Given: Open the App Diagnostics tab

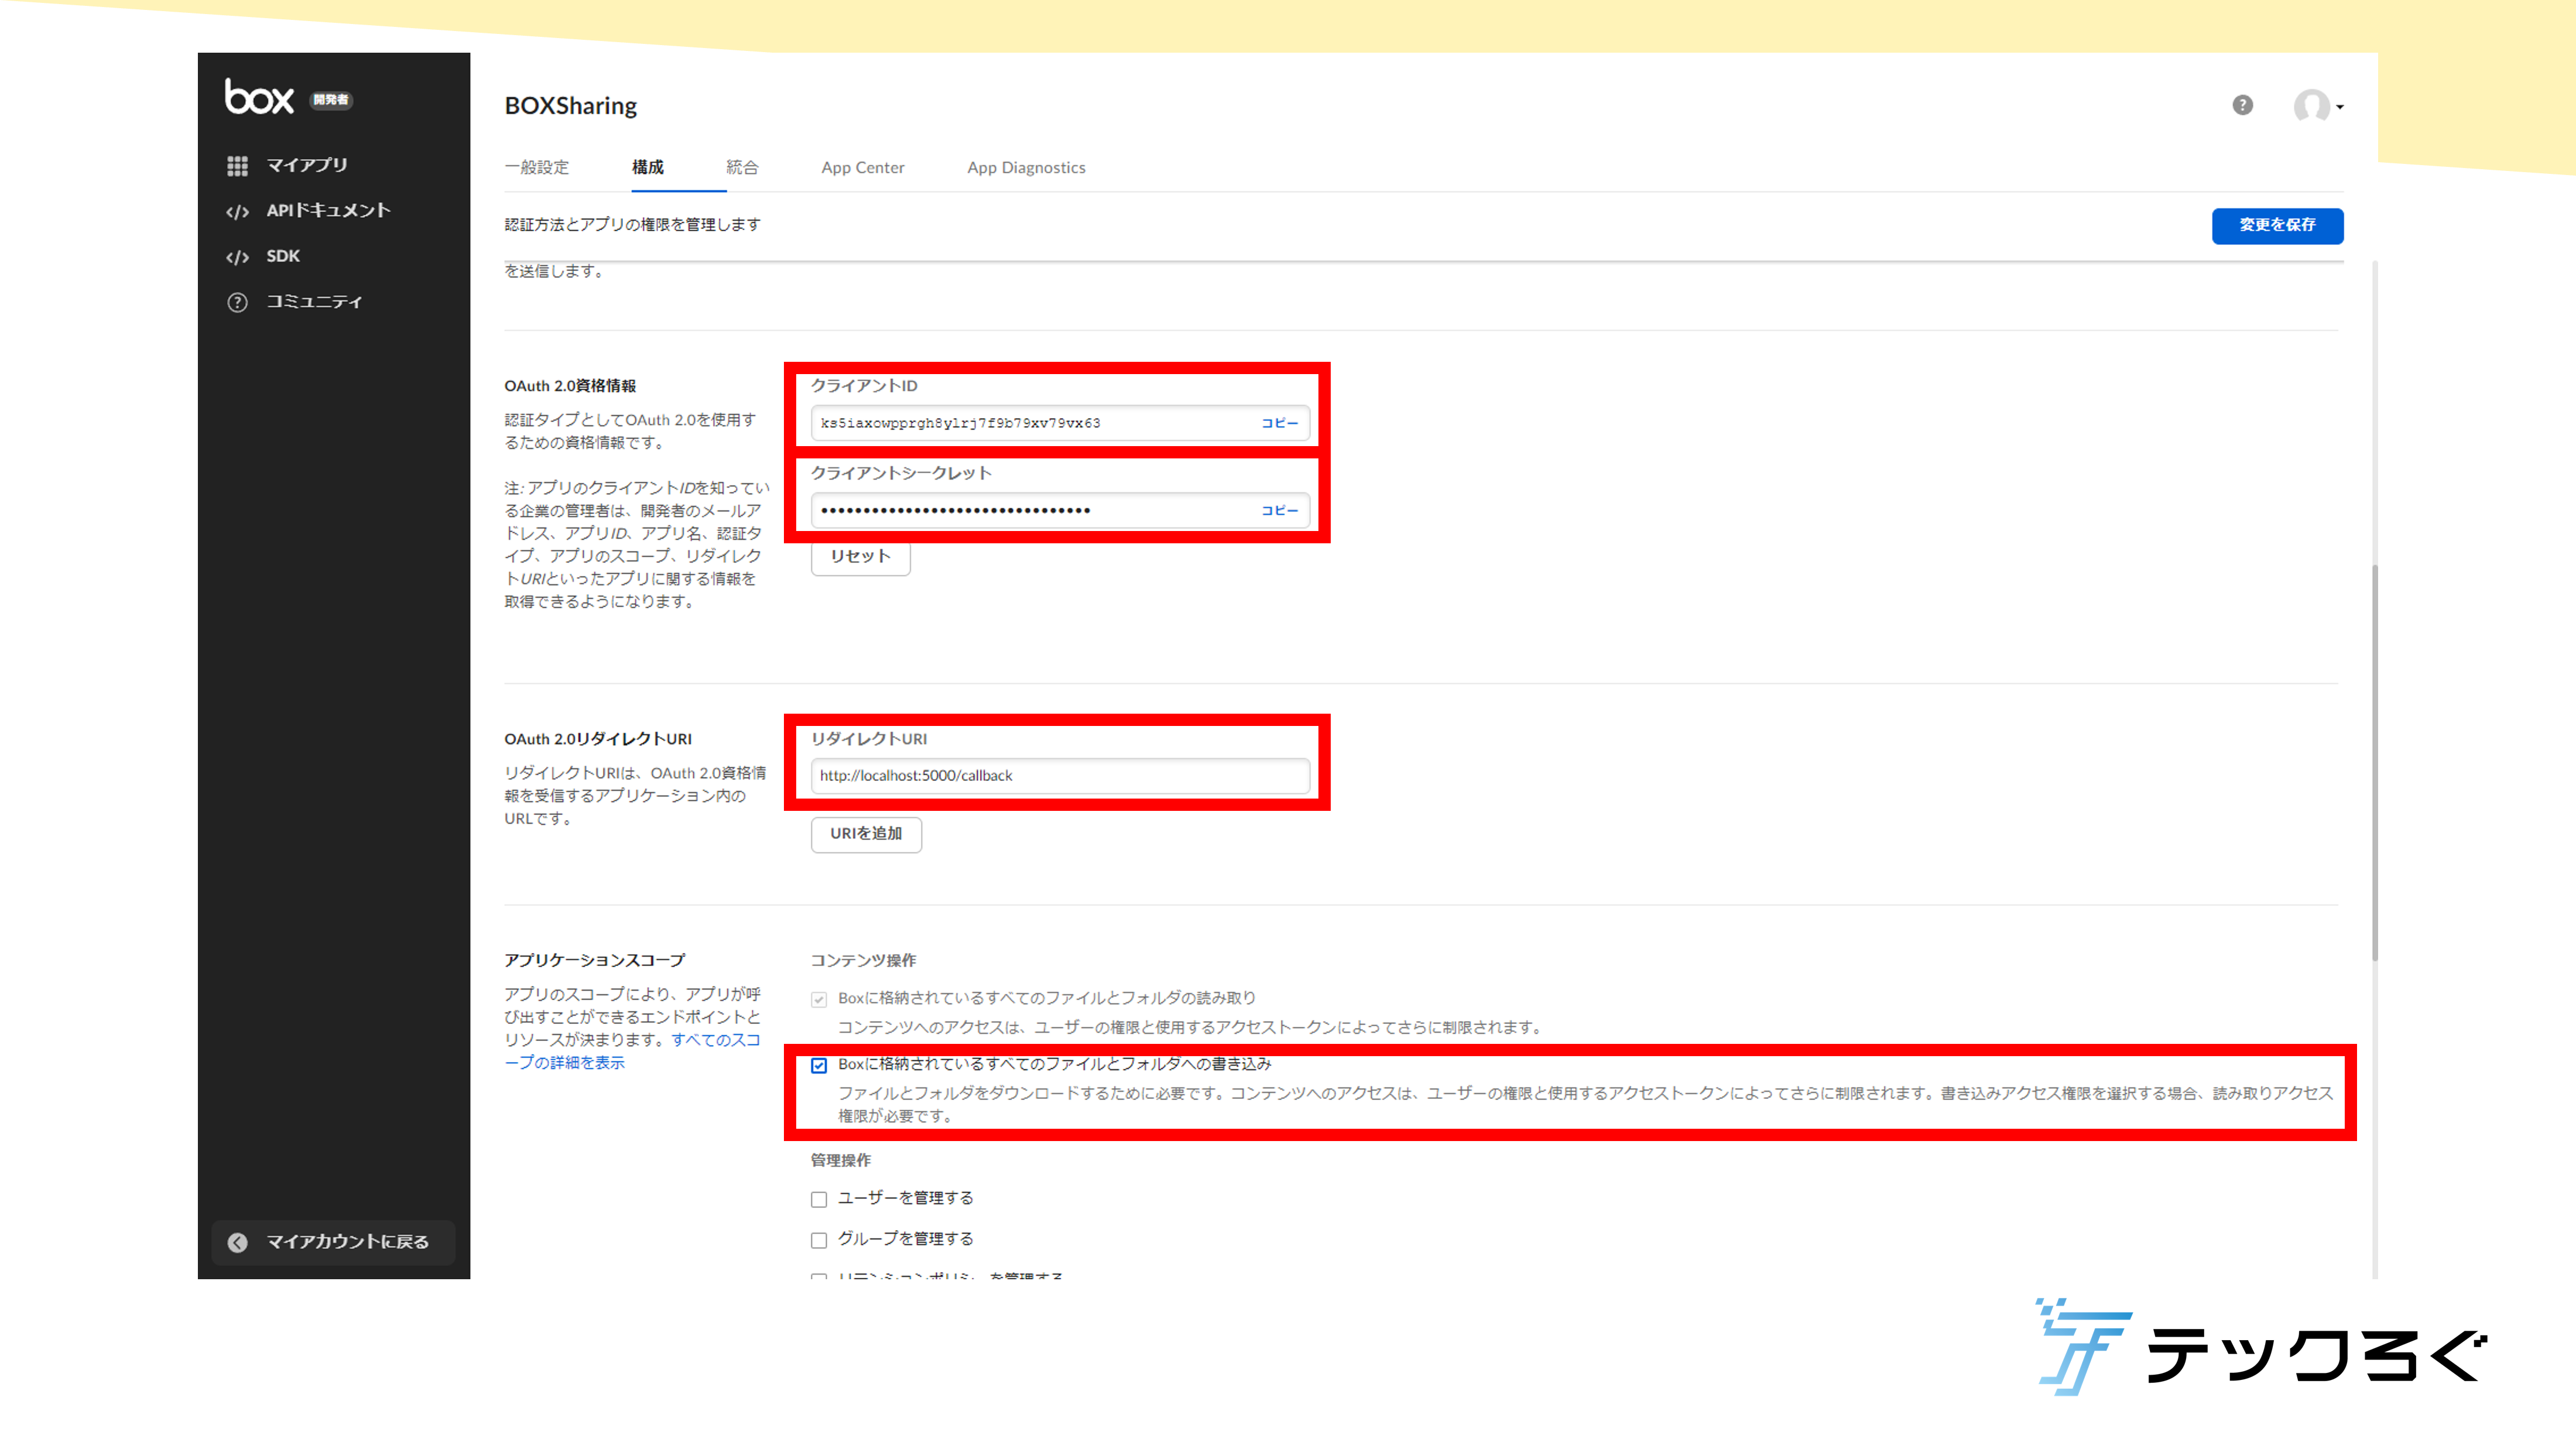Looking at the screenshot, I should (1026, 167).
